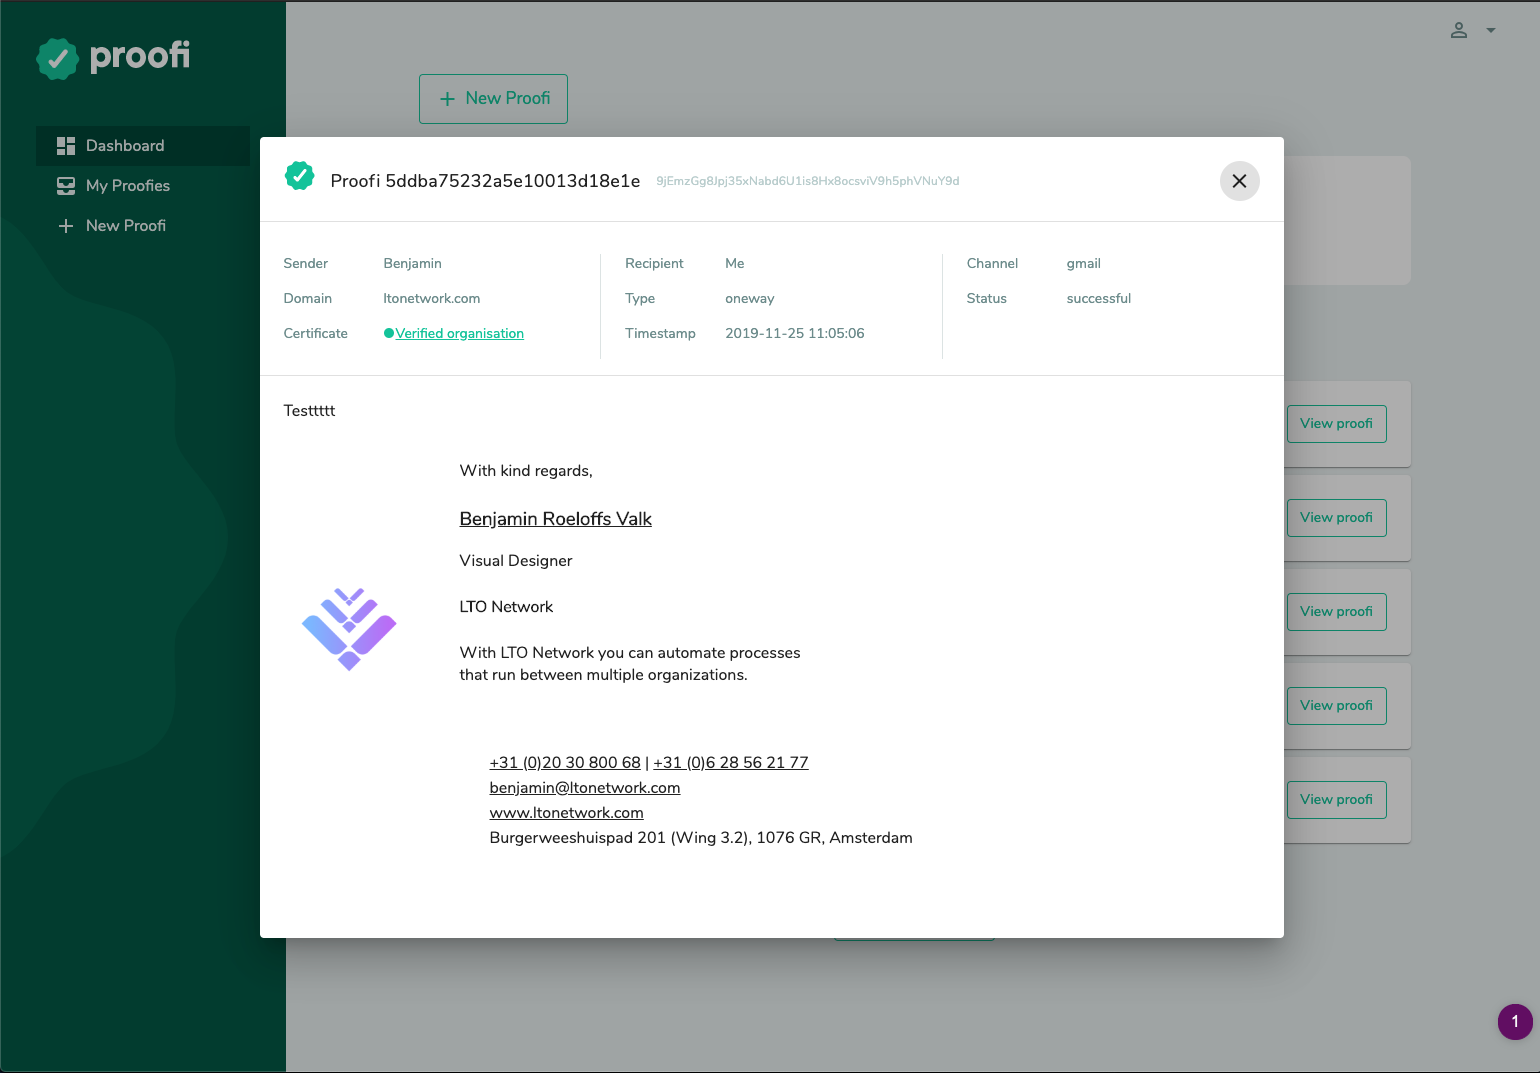
Task: Click the My Proofies inbox icon
Action: coord(66,186)
